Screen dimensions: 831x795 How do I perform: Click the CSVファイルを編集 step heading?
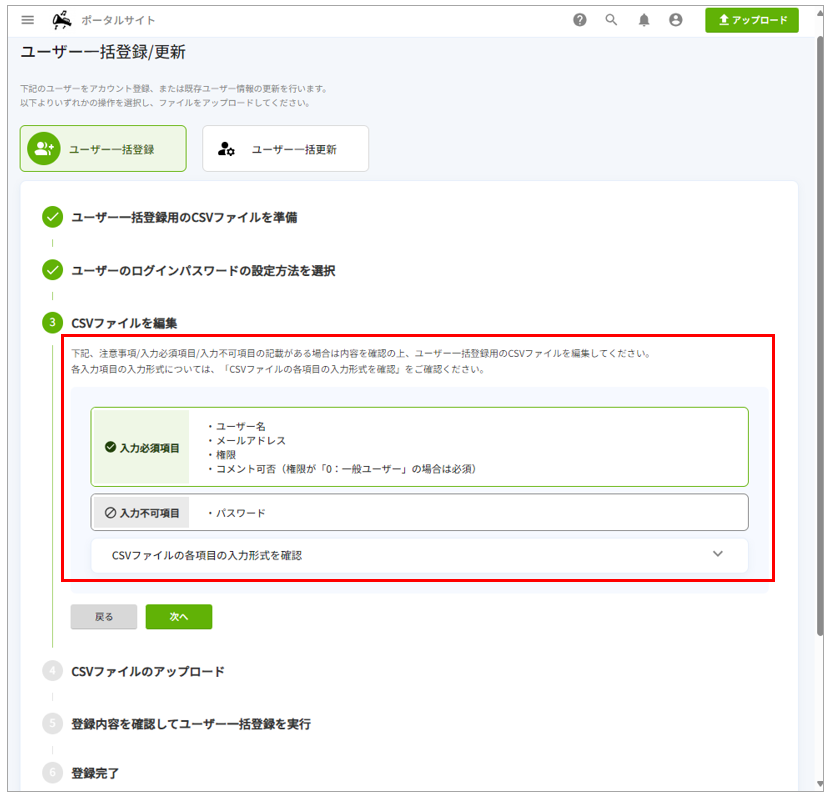124,323
